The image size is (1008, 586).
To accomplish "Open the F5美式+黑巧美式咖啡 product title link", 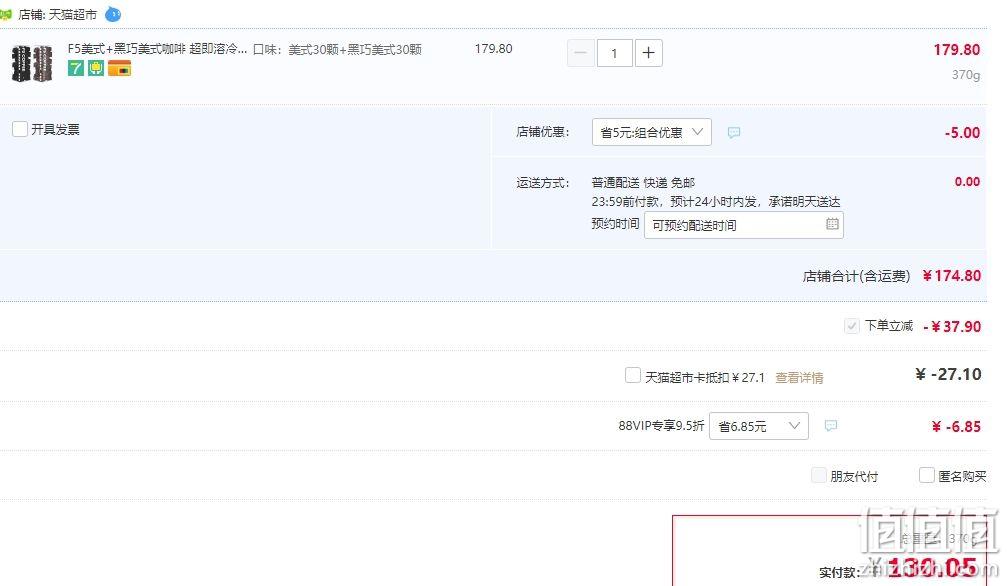I will pyautogui.click(x=157, y=49).
